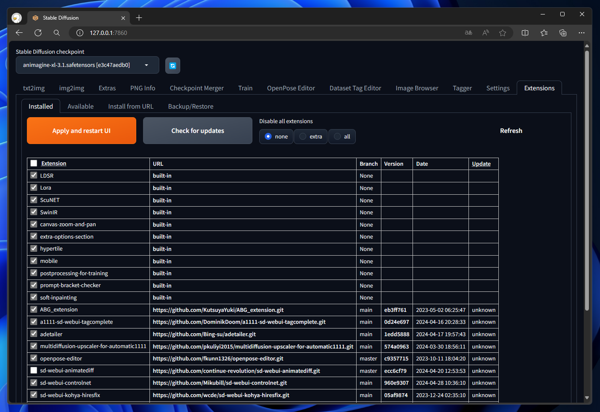Click the adetailer GitHub URL
This screenshot has width=600, height=412.
click(x=204, y=334)
